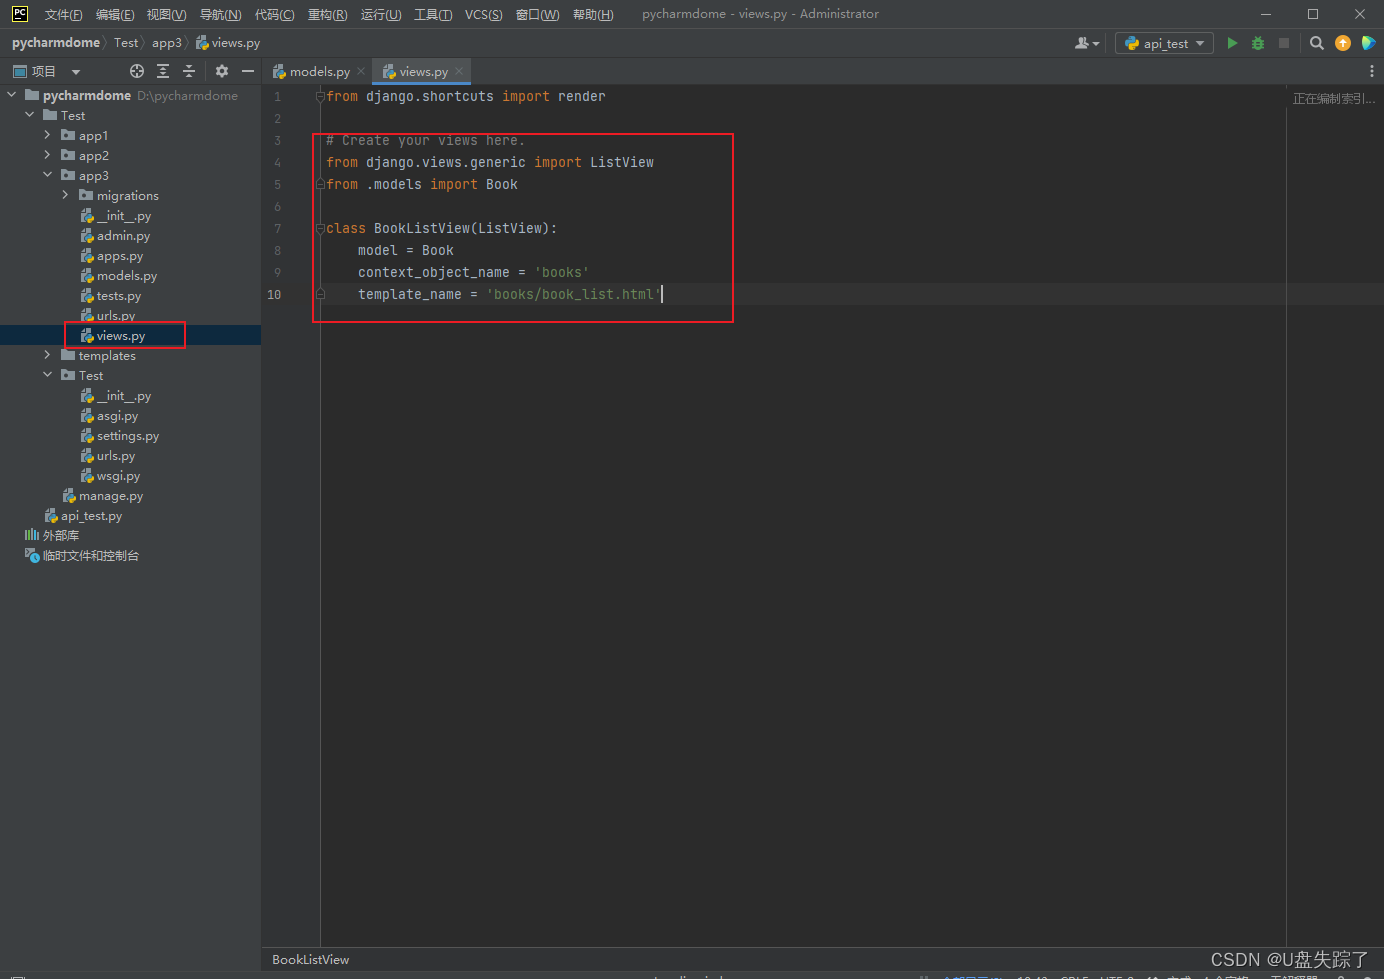The width and height of the screenshot is (1384, 979).
Task: Open the VCS(S) menu
Action: point(482,14)
